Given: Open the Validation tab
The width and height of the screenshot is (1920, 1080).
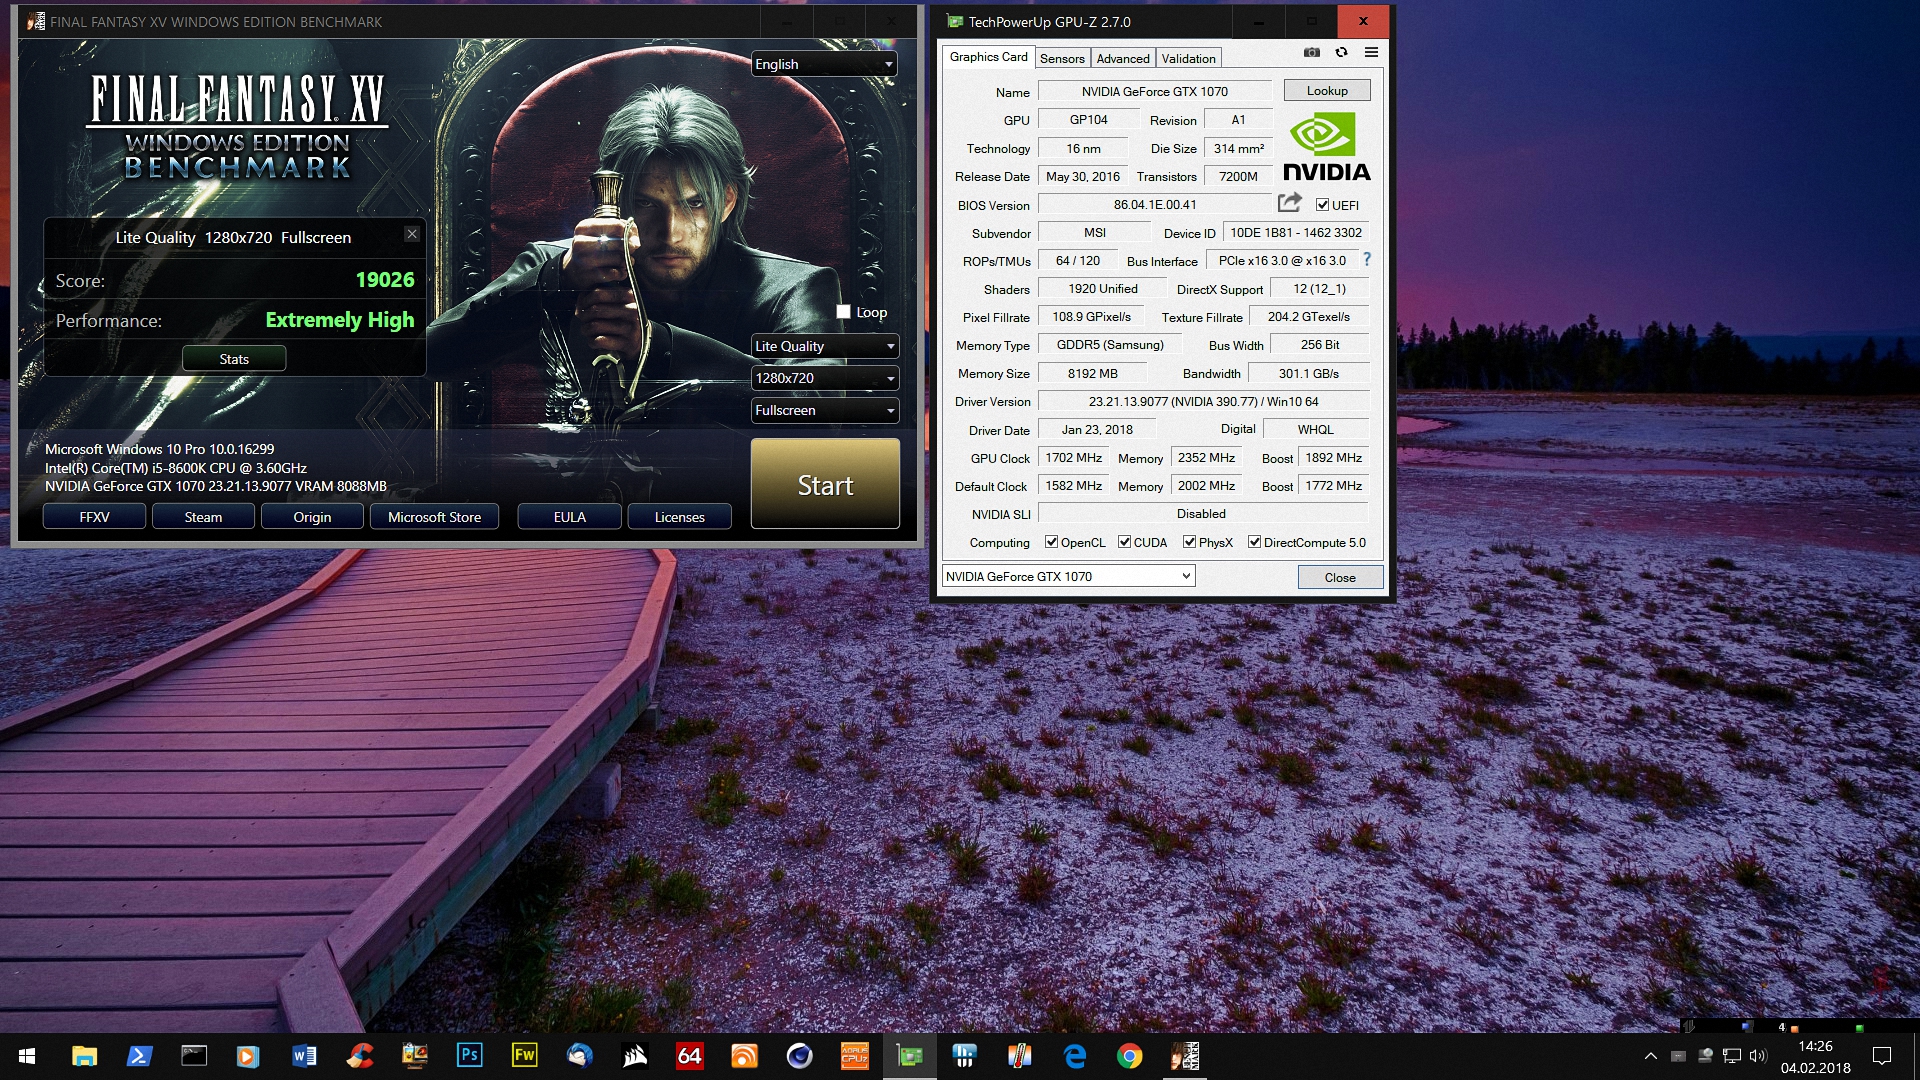Looking at the screenshot, I should pos(1188,58).
